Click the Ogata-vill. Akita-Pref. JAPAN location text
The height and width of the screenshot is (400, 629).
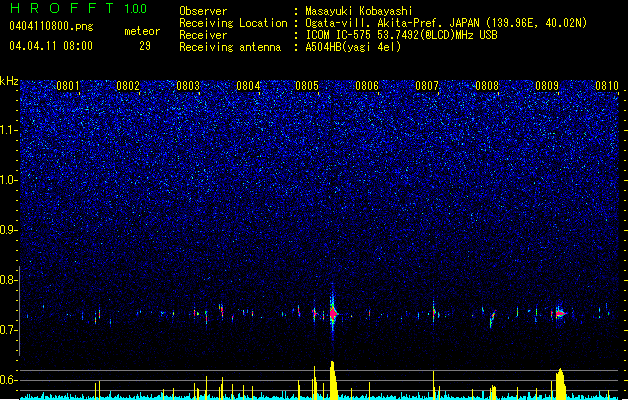click(x=446, y=23)
